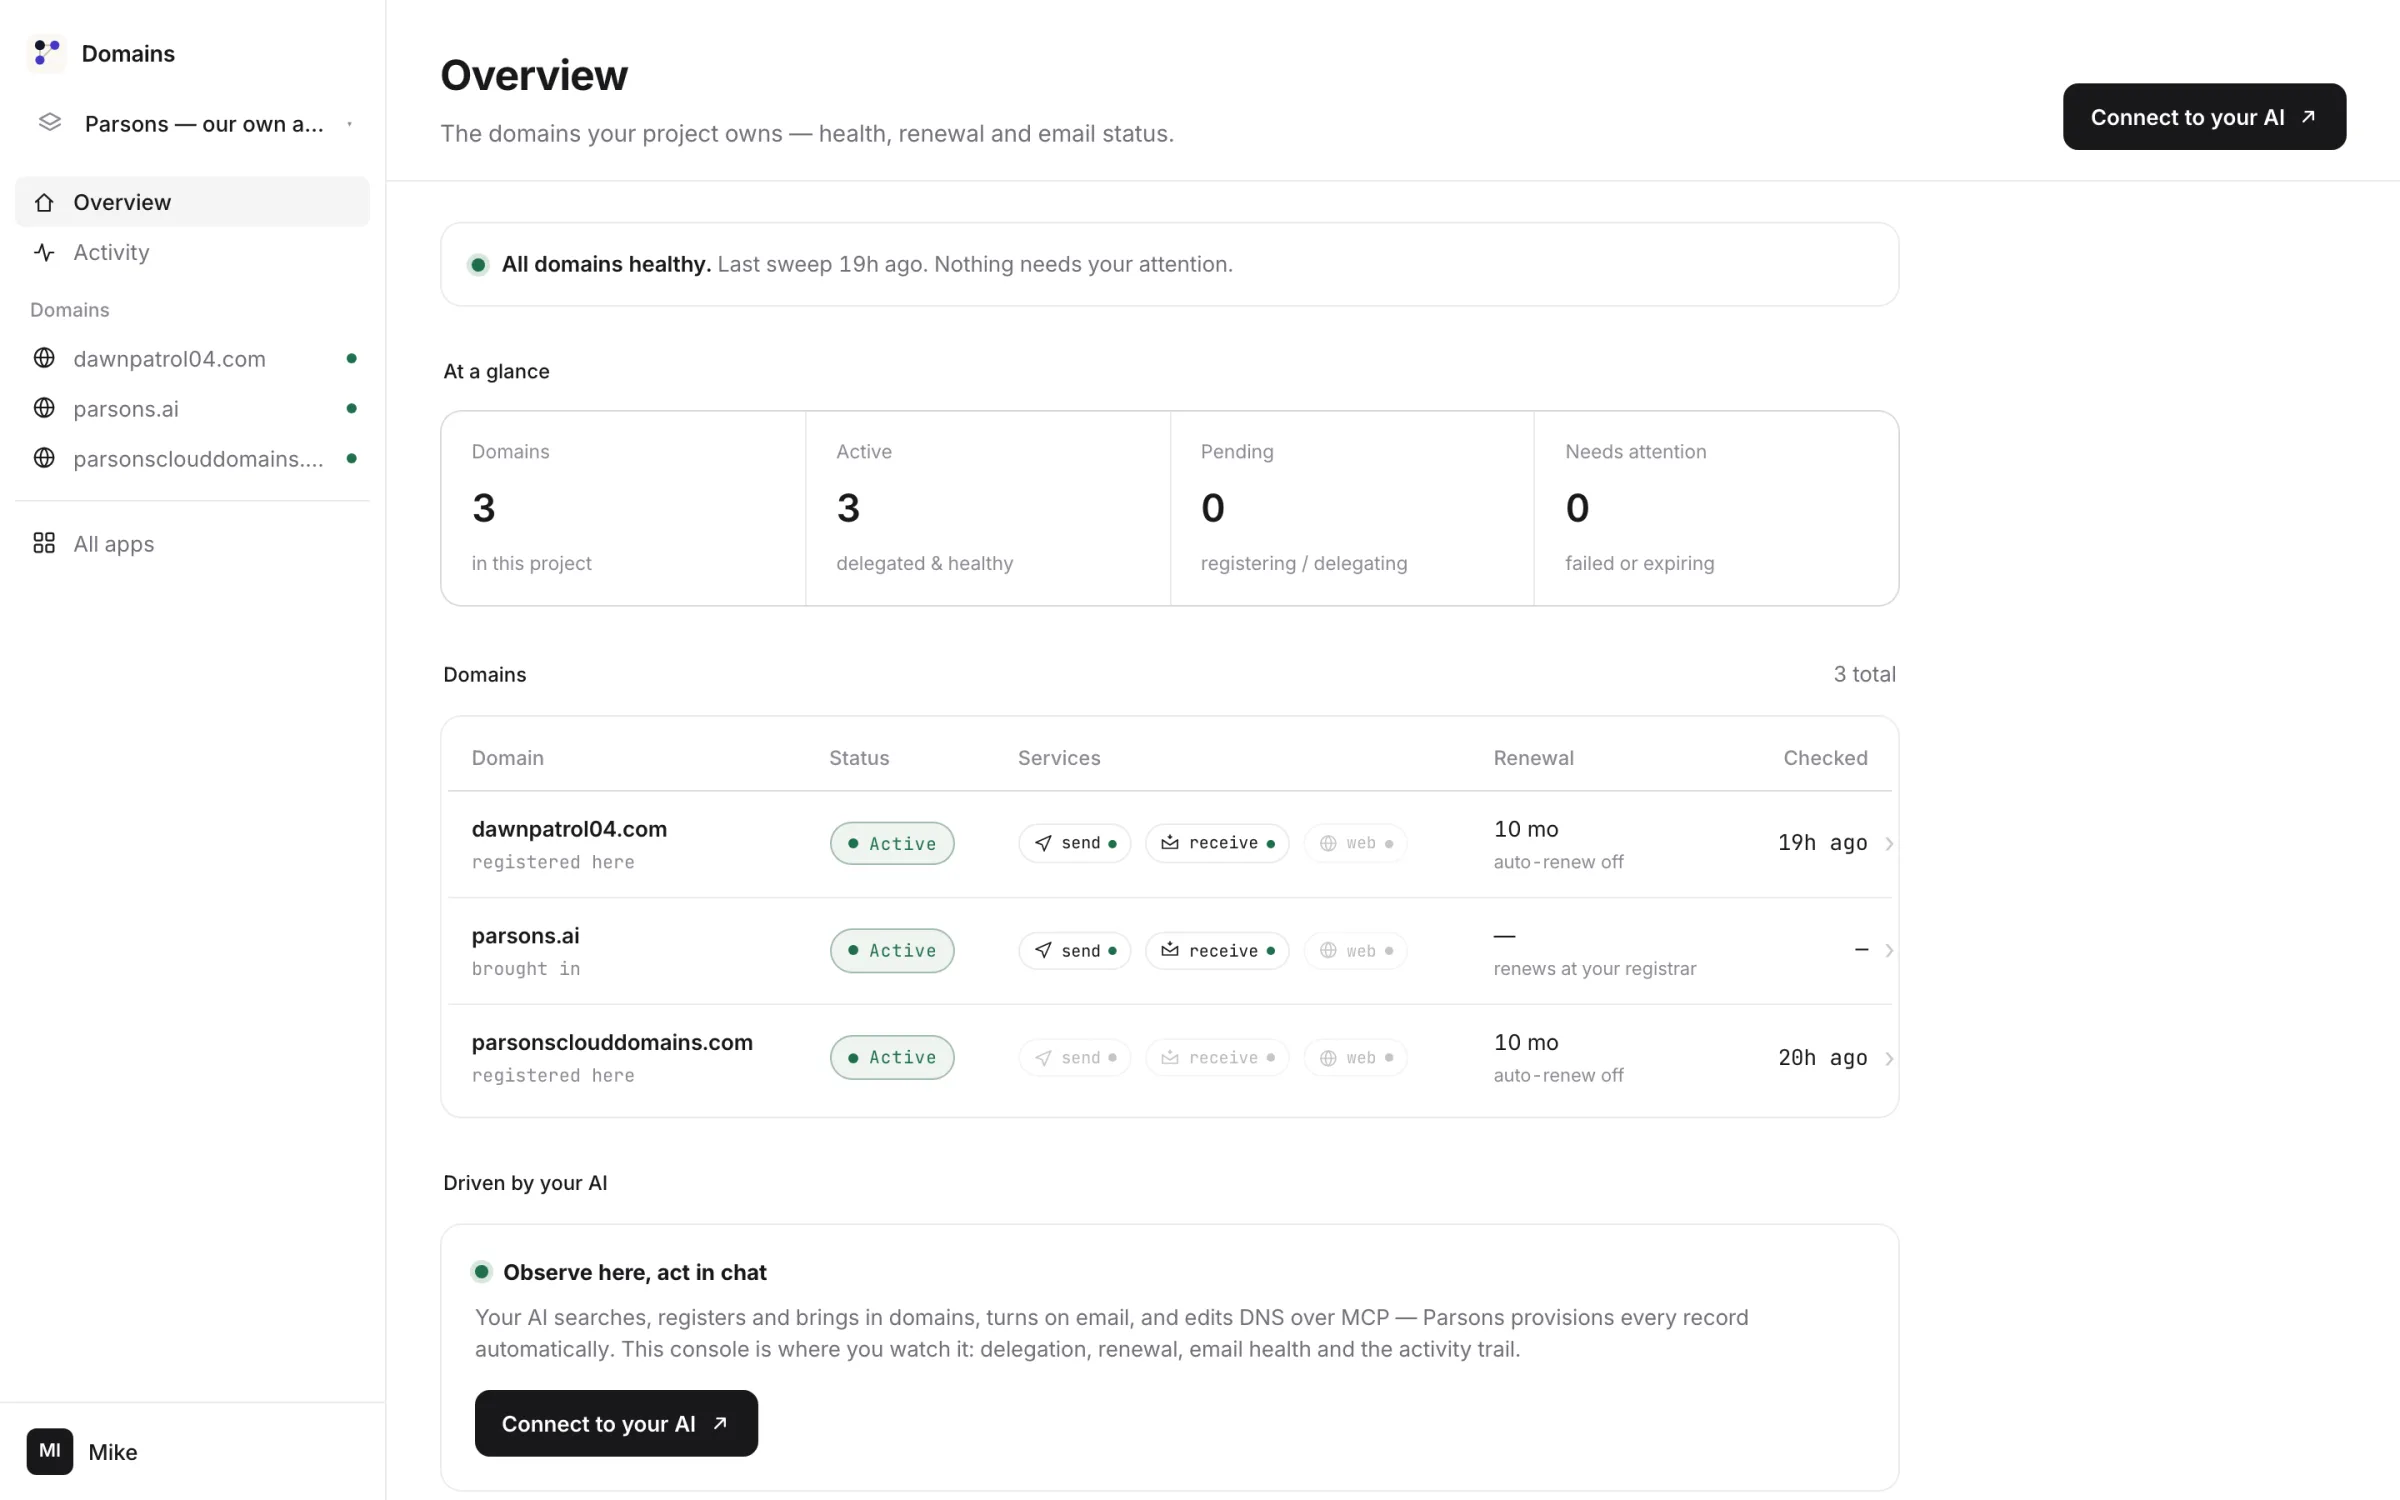
Task: Open All apps from sidebar
Action: [192, 543]
